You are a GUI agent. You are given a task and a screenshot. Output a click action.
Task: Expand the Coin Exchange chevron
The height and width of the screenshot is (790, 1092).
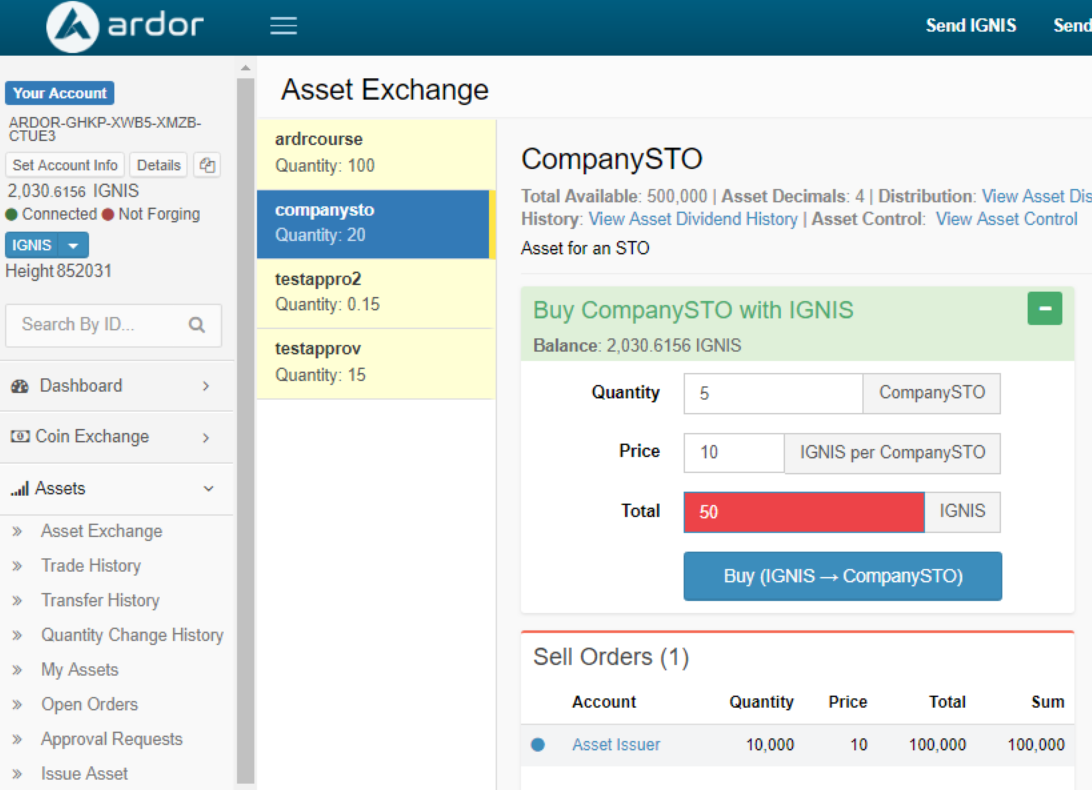point(206,437)
